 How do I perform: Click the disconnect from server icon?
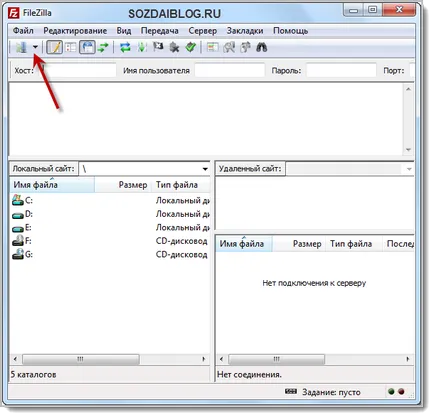(174, 47)
